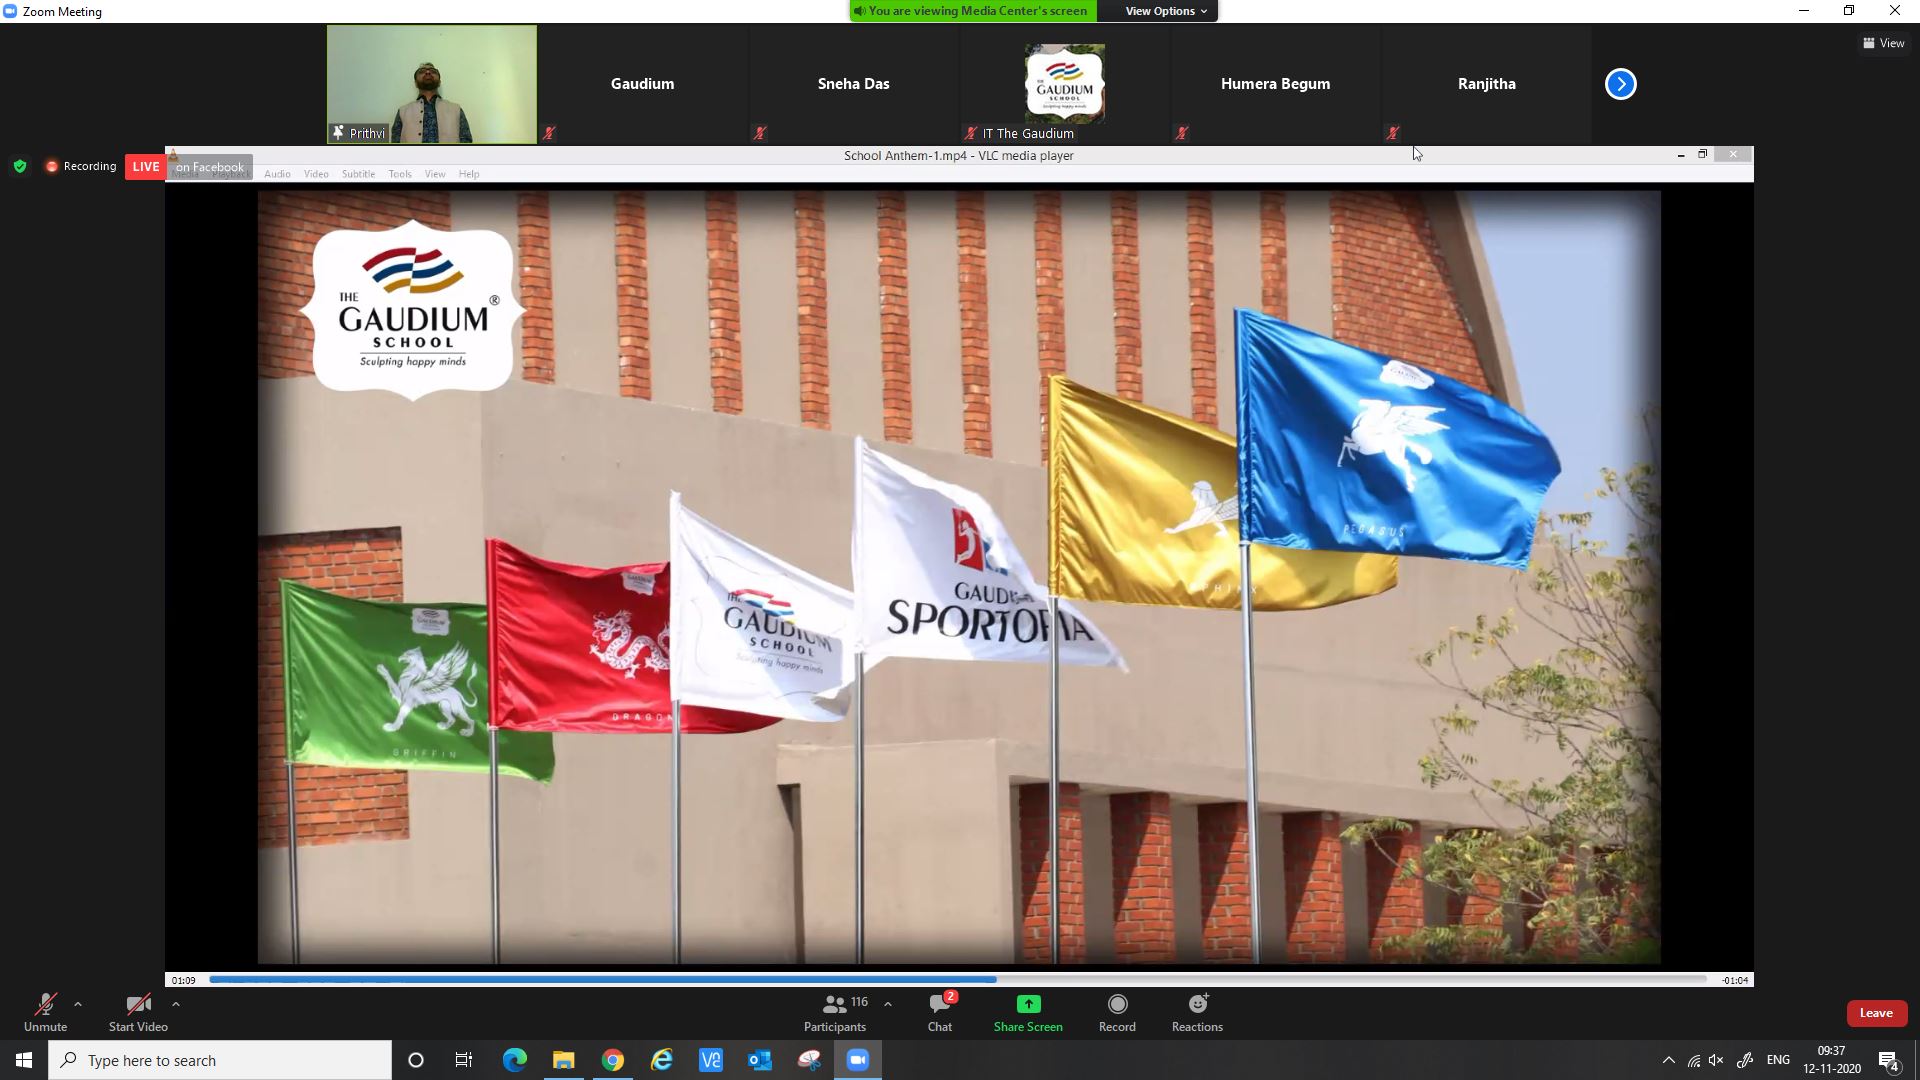1920x1080 pixels.
Task: Open the Snipping tool icon on the taskbar
Action: click(808, 1060)
